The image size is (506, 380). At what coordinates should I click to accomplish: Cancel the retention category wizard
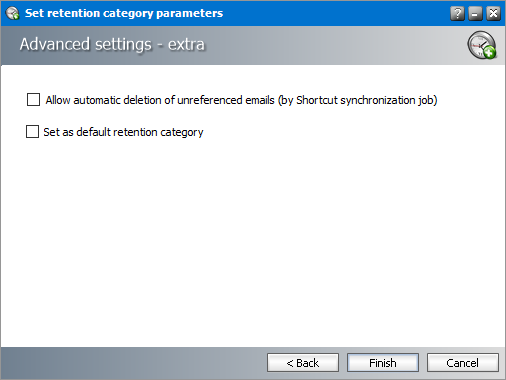coord(463,363)
